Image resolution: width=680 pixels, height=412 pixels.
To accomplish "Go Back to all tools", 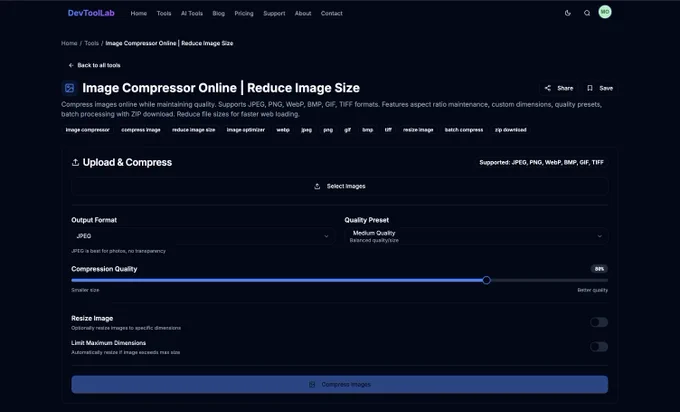I will [95, 65].
